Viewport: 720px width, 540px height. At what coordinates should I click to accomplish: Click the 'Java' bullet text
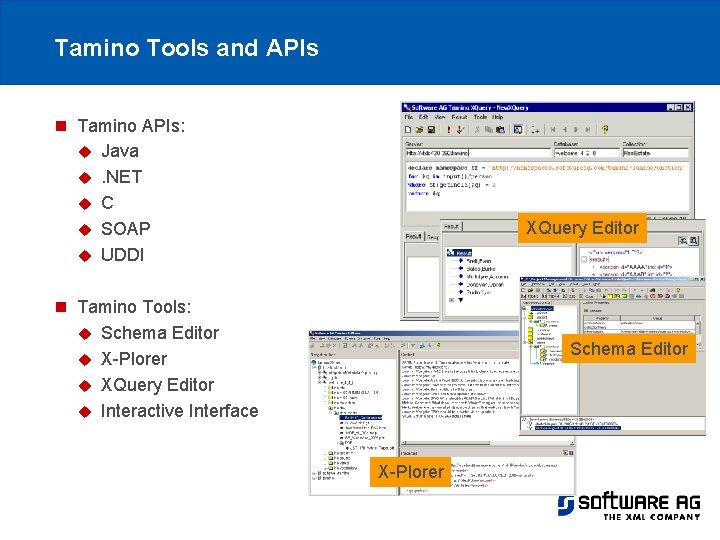point(120,151)
